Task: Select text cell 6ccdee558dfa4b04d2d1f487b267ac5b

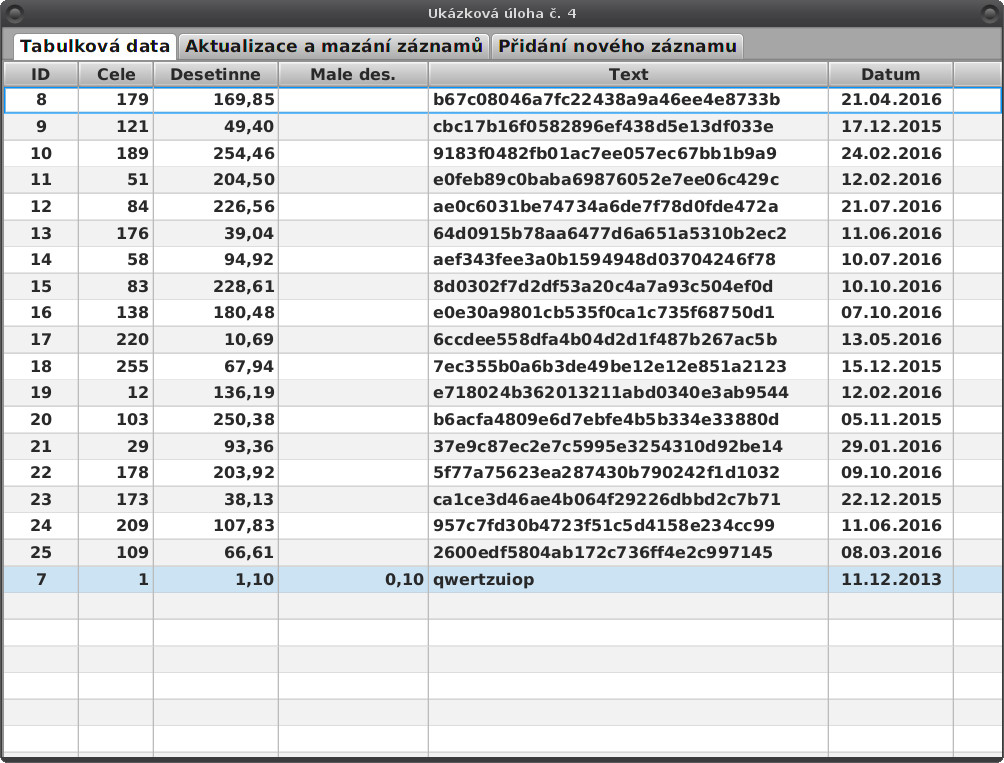Action: point(628,340)
